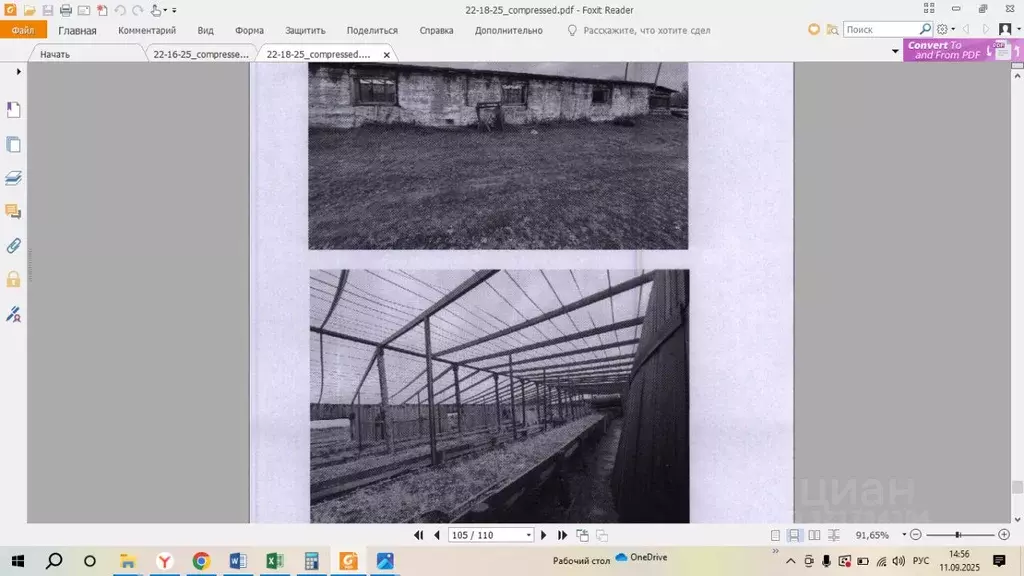
Task: Open the Комментарий ribbon tab
Action: click(147, 31)
